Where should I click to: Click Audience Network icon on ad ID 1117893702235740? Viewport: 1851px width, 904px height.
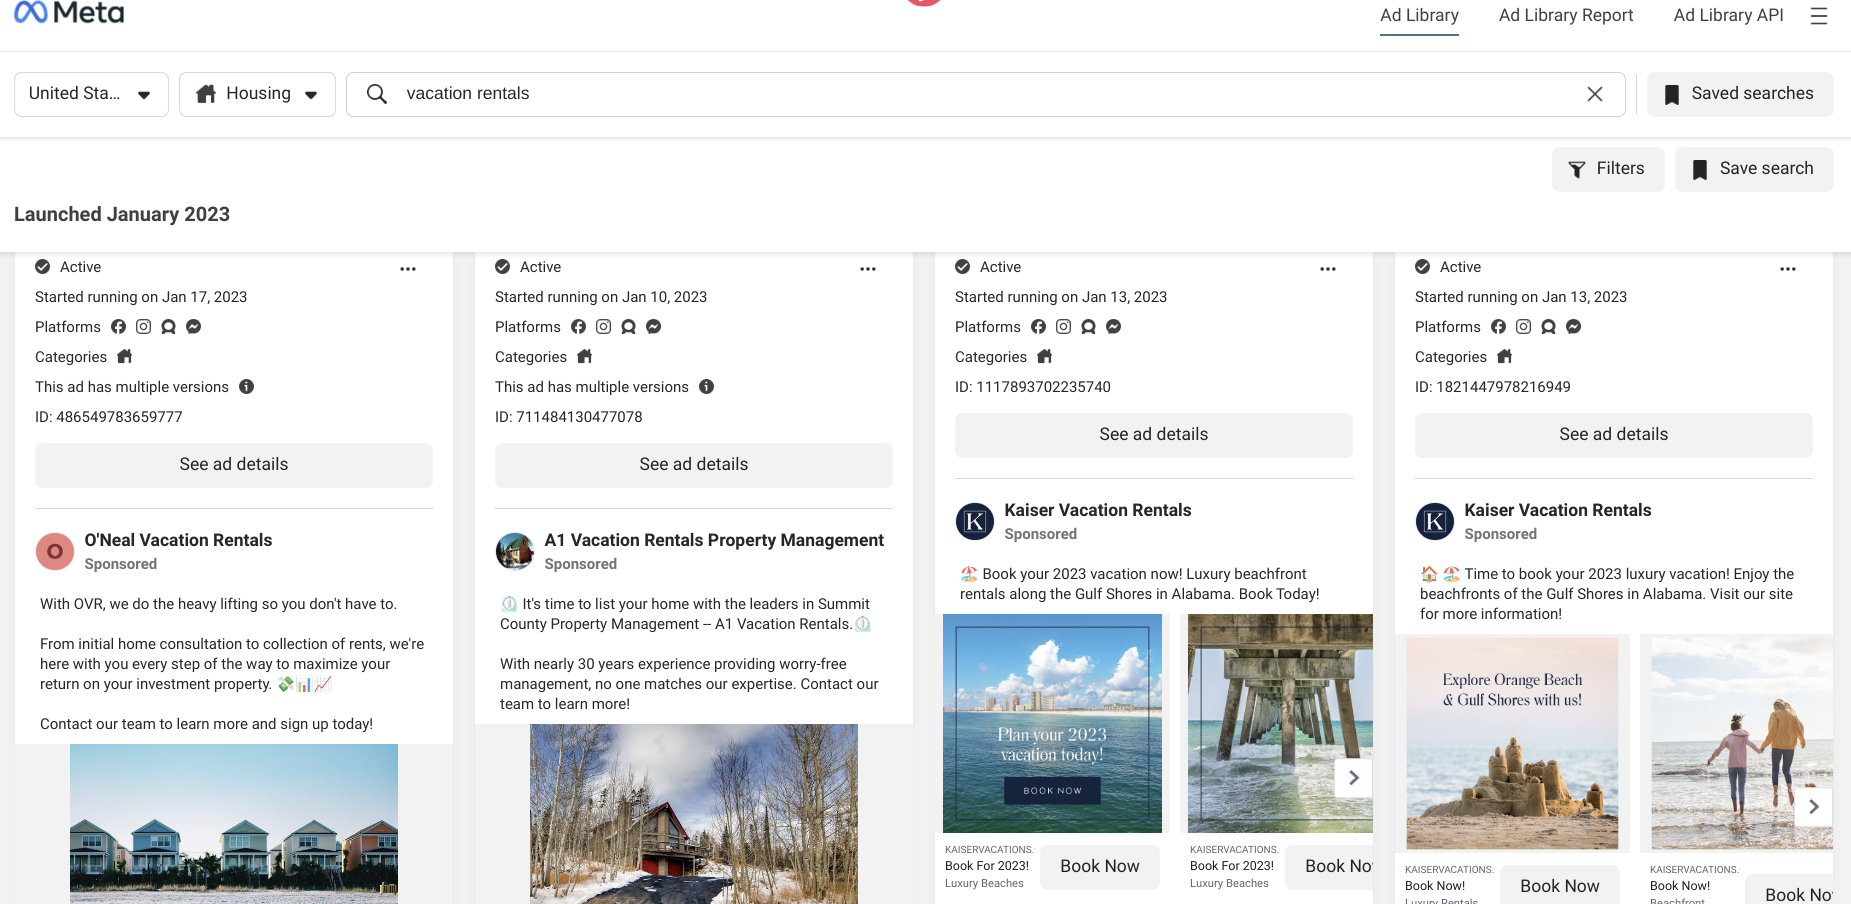pos(1089,327)
